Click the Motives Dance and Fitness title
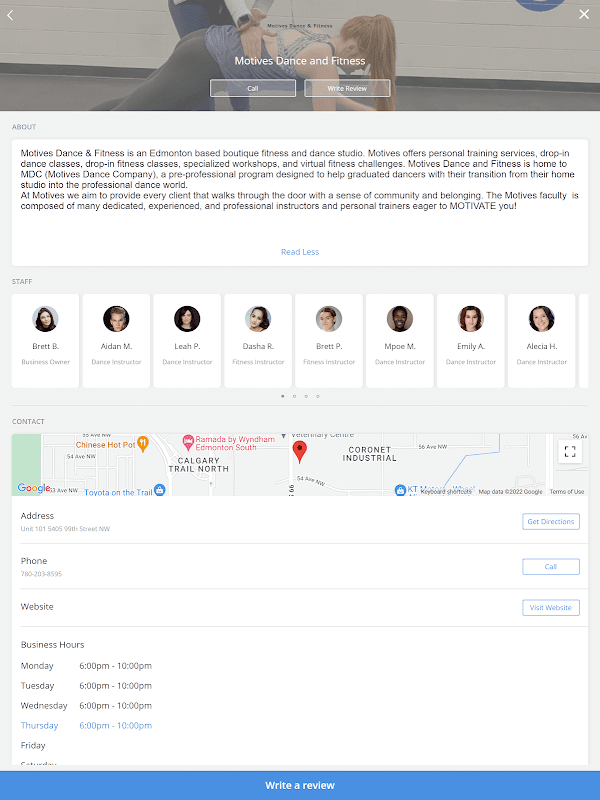600x800 pixels. coord(300,61)
